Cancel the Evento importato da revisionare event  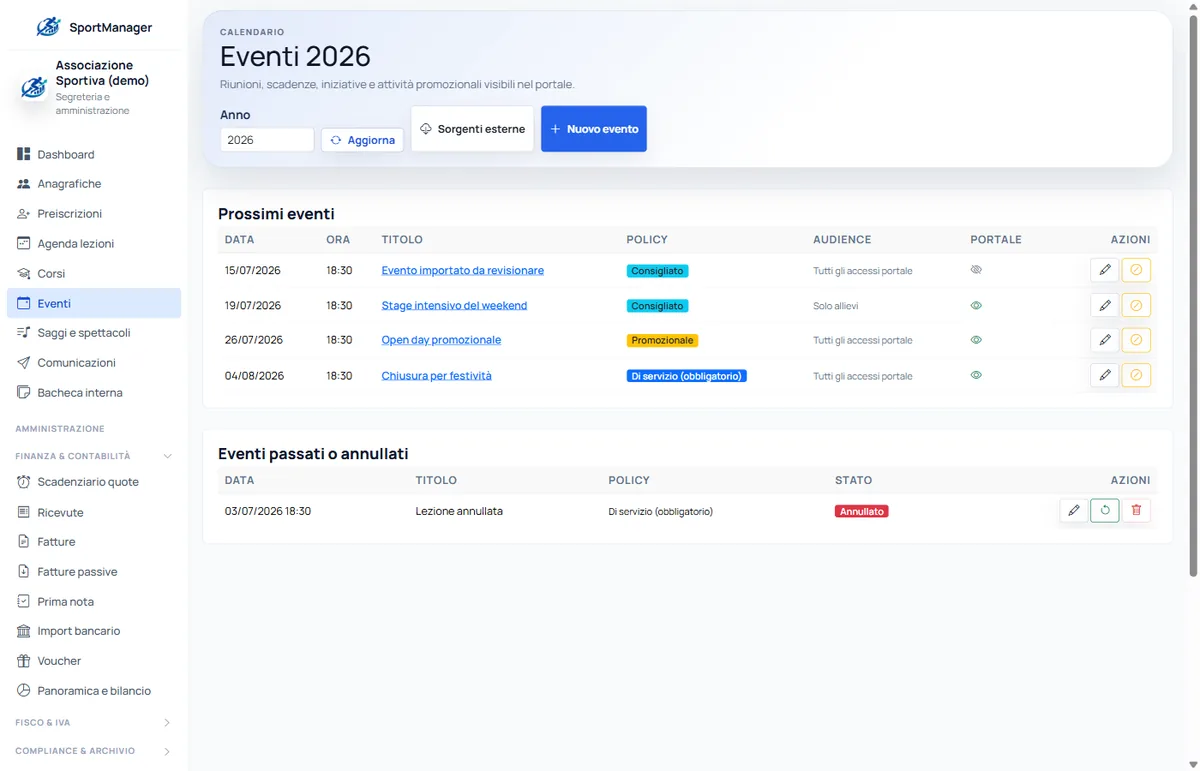coord(1136,270)
